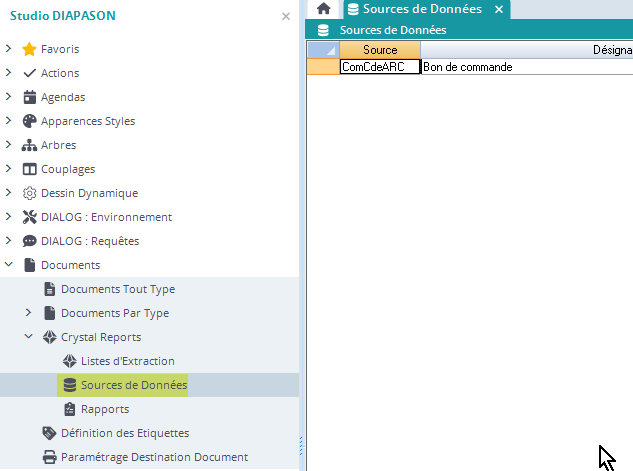
Task: Click the Arbres hierarchy icon
Action: click(29, 145)
